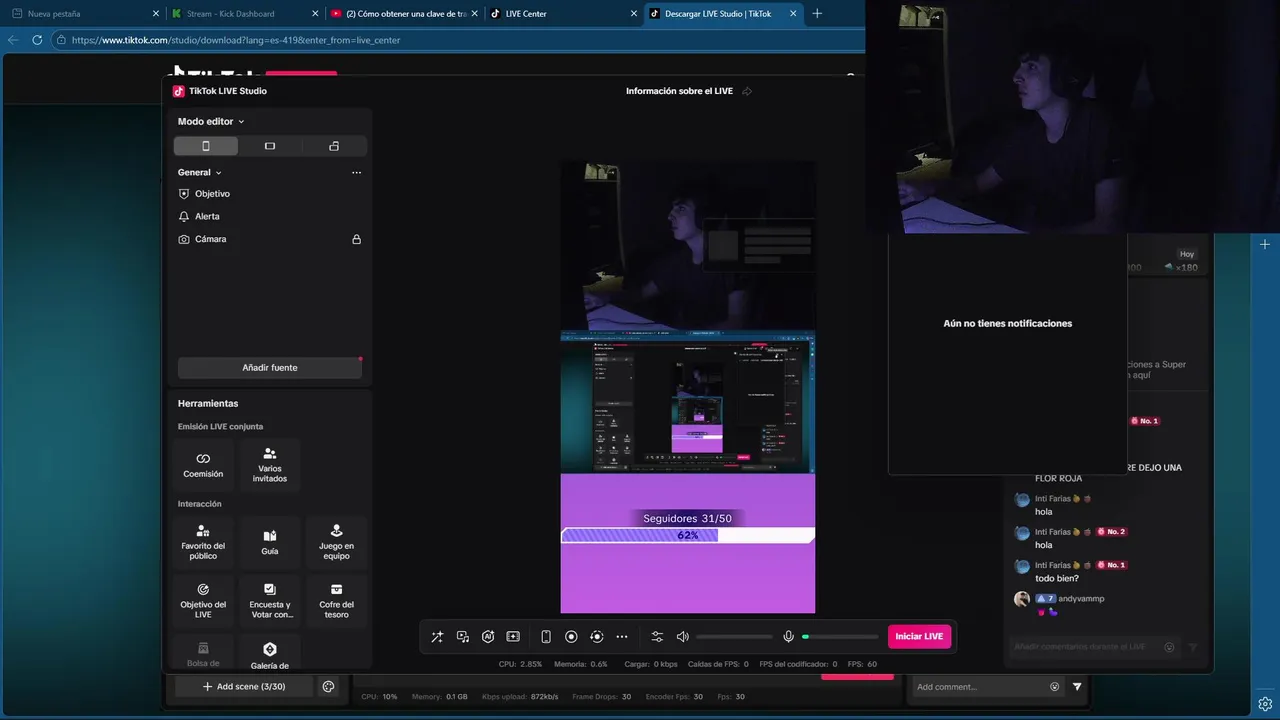1280x720 pixels.
Task: Click the filter icon next to Add comment
Action: [x=1077, y=687]
